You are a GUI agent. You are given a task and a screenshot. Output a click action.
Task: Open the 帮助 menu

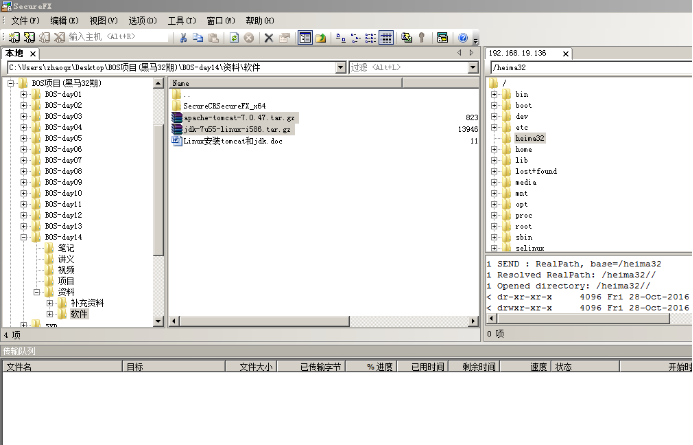point(260,20)
